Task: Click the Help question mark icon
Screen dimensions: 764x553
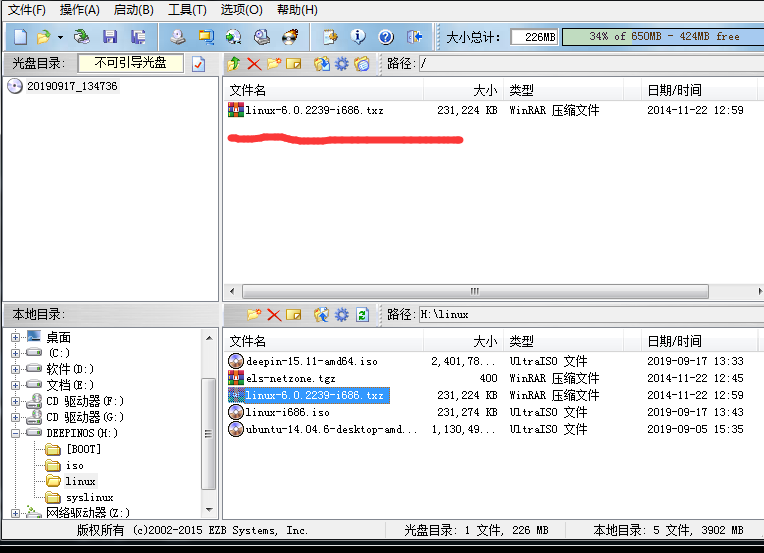Action: click(386, 37)
